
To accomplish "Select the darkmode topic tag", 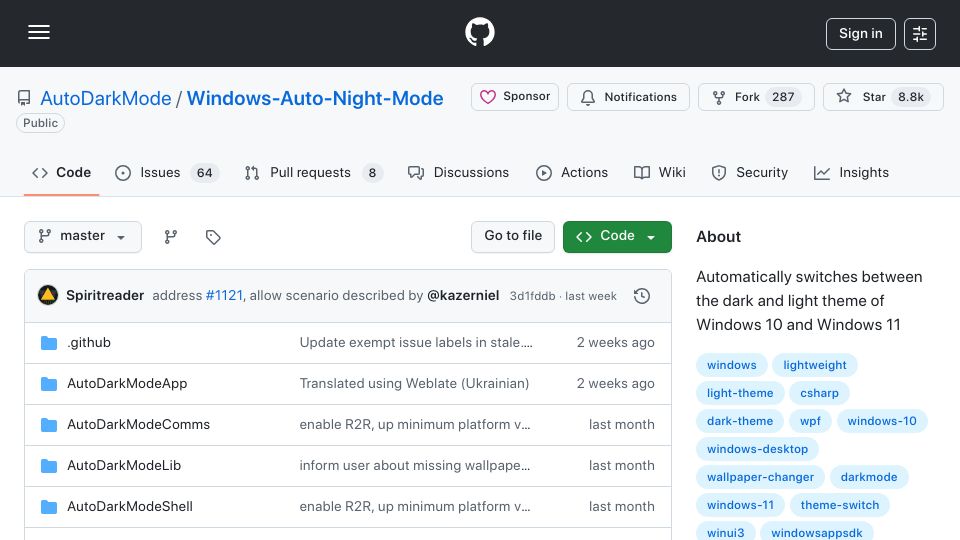I will (869, 478).
